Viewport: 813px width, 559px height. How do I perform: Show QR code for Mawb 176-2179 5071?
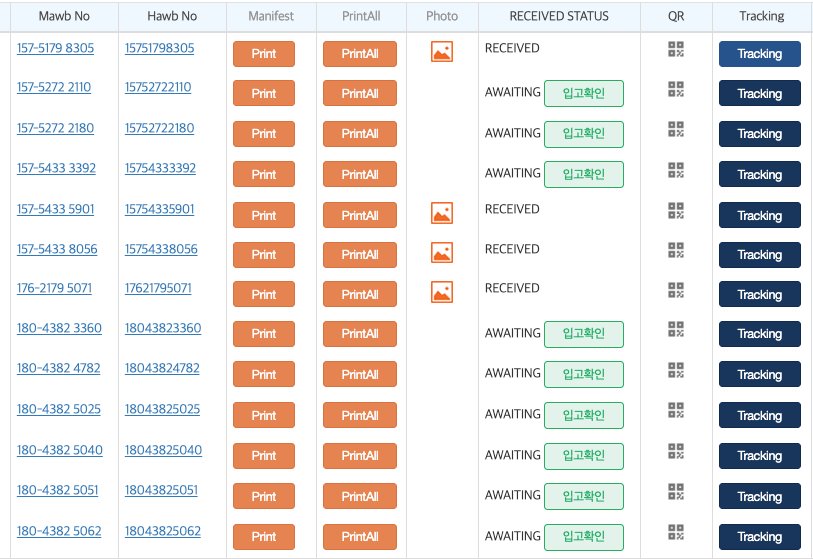coord(676,289)
